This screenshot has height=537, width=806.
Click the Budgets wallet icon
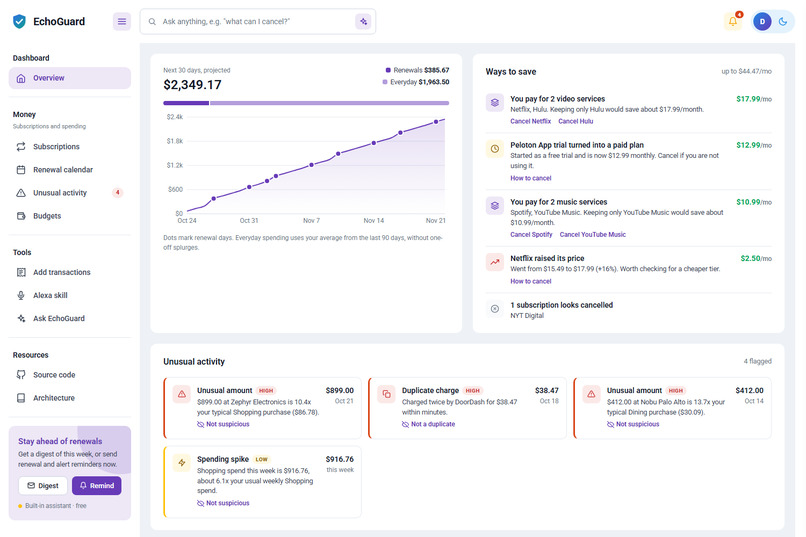click(21, 216)
